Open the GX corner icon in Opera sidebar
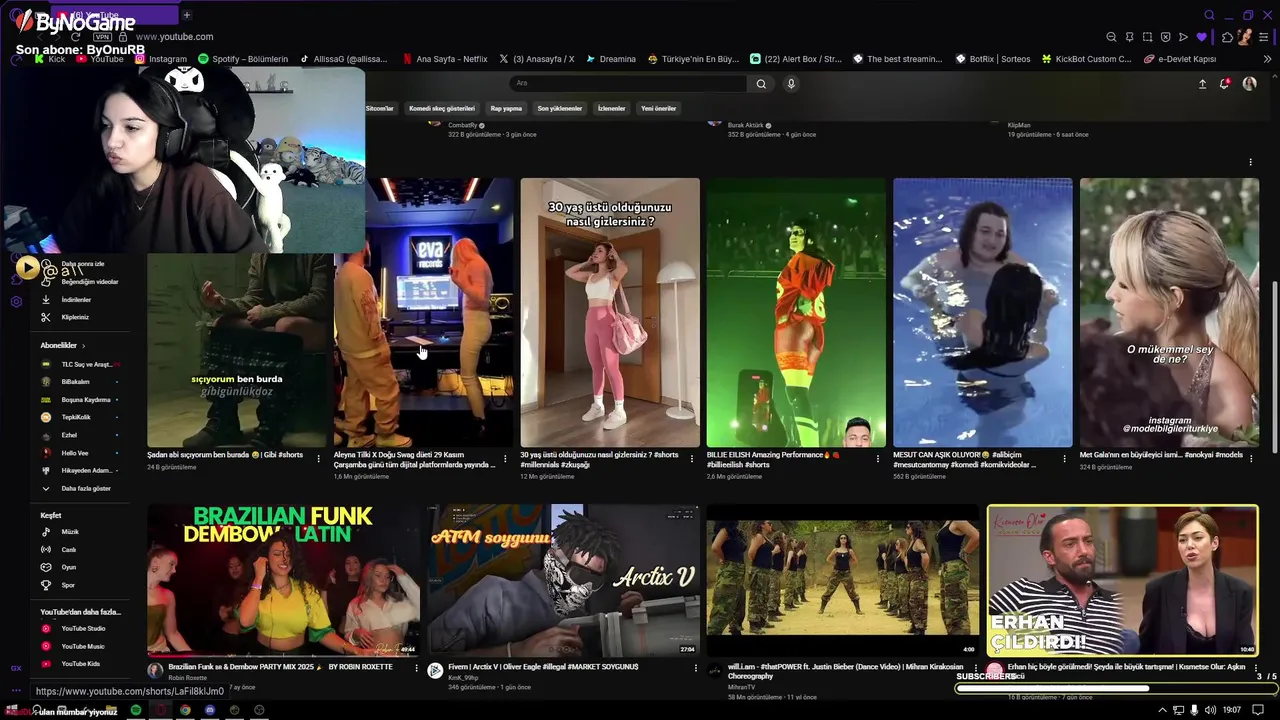 [x=16, y=668]
